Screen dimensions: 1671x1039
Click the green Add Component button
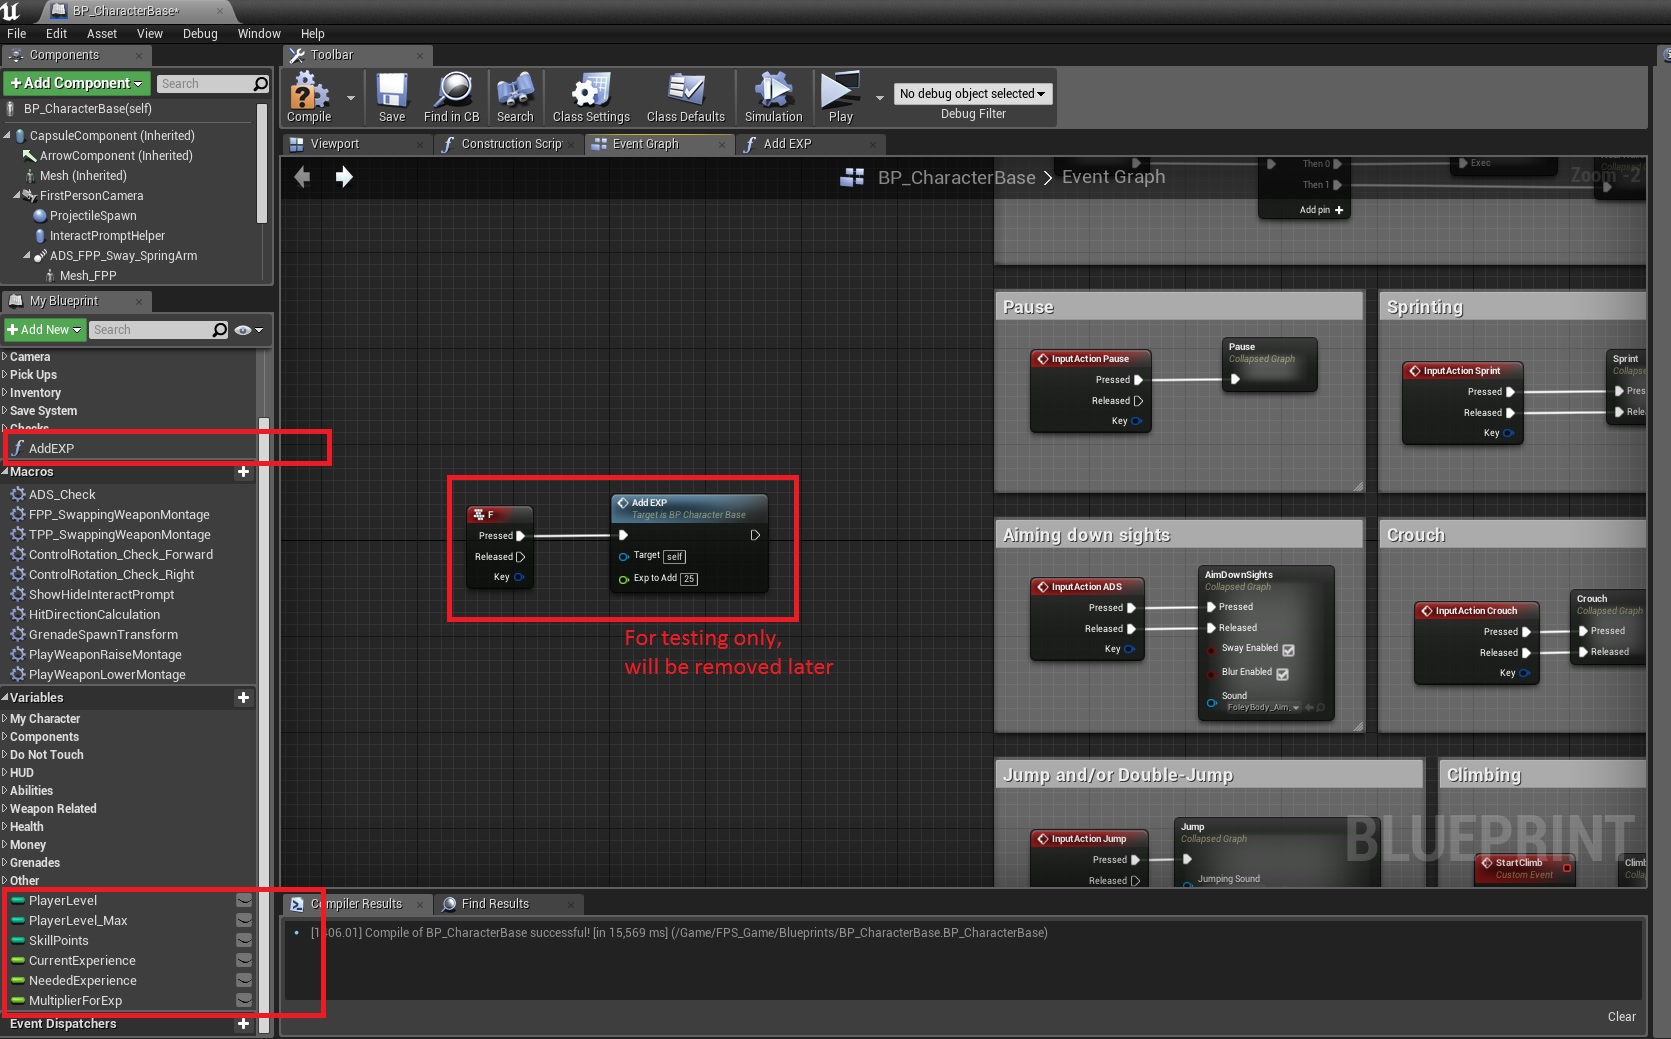(77, 83)
